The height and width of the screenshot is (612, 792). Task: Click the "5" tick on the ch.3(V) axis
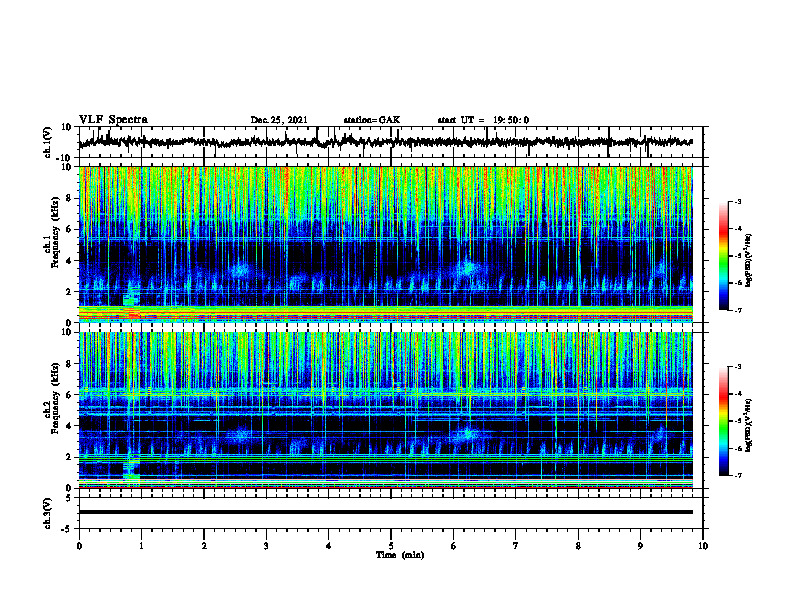70,498
